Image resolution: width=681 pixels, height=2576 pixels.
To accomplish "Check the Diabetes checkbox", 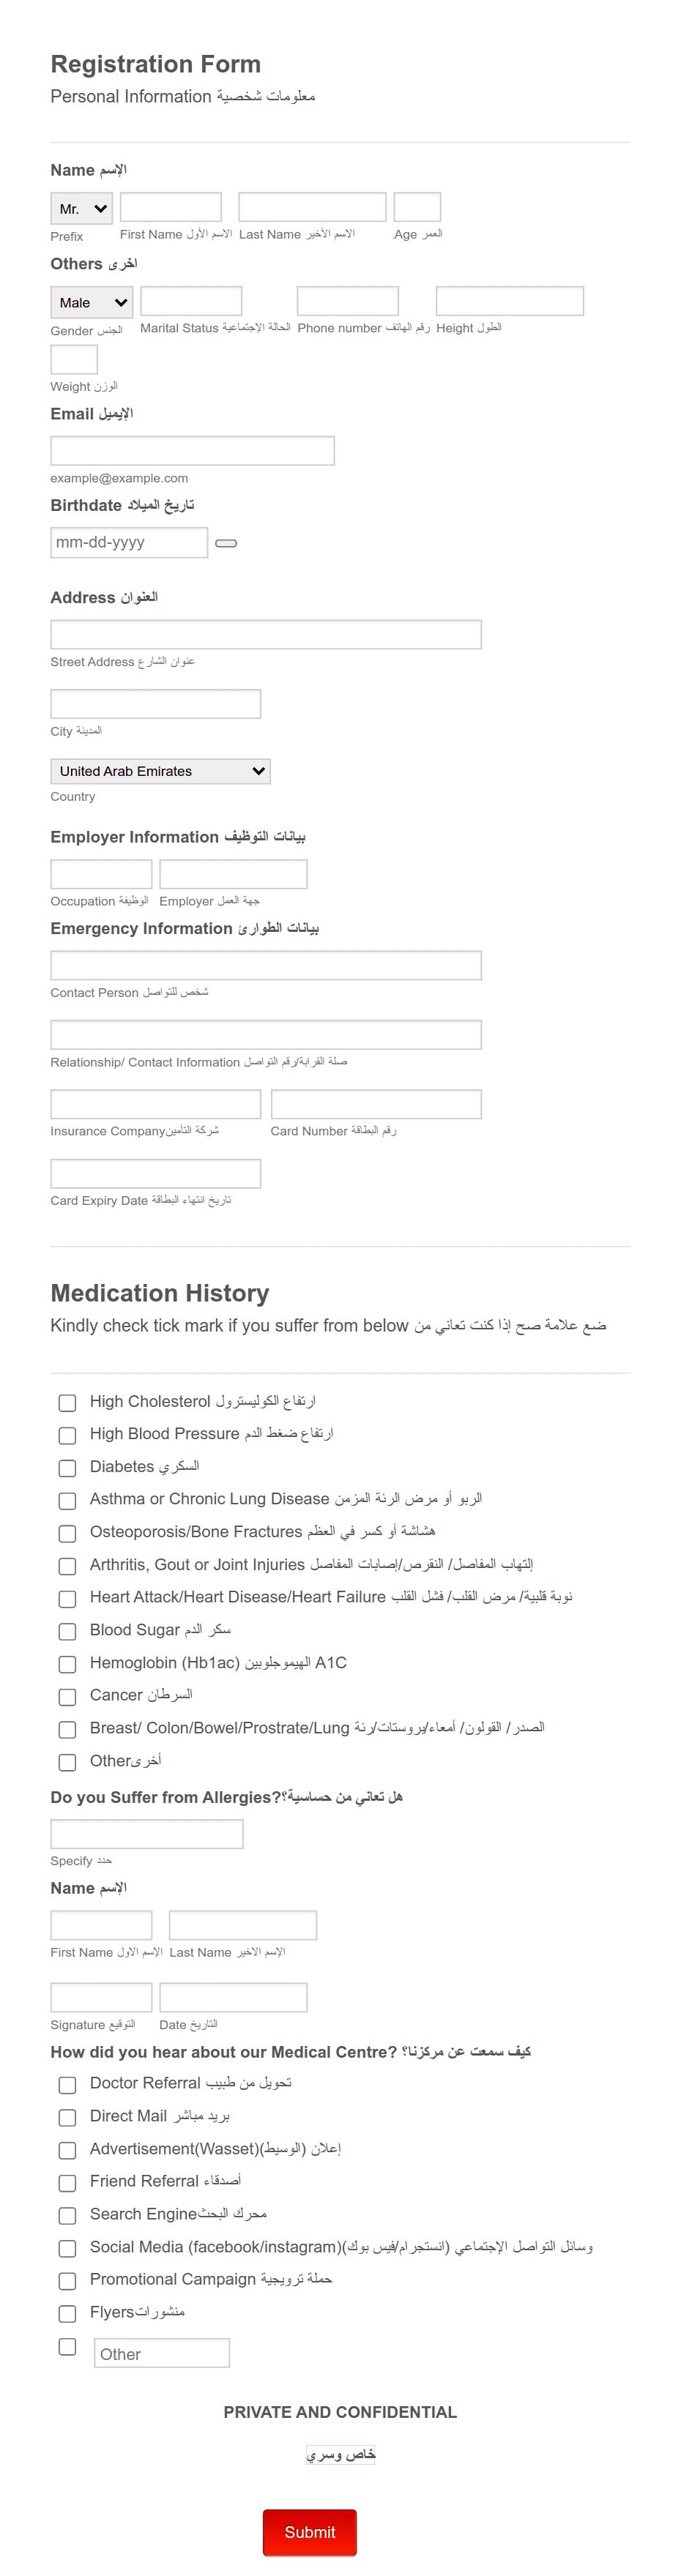I will tap(67, 1468).
